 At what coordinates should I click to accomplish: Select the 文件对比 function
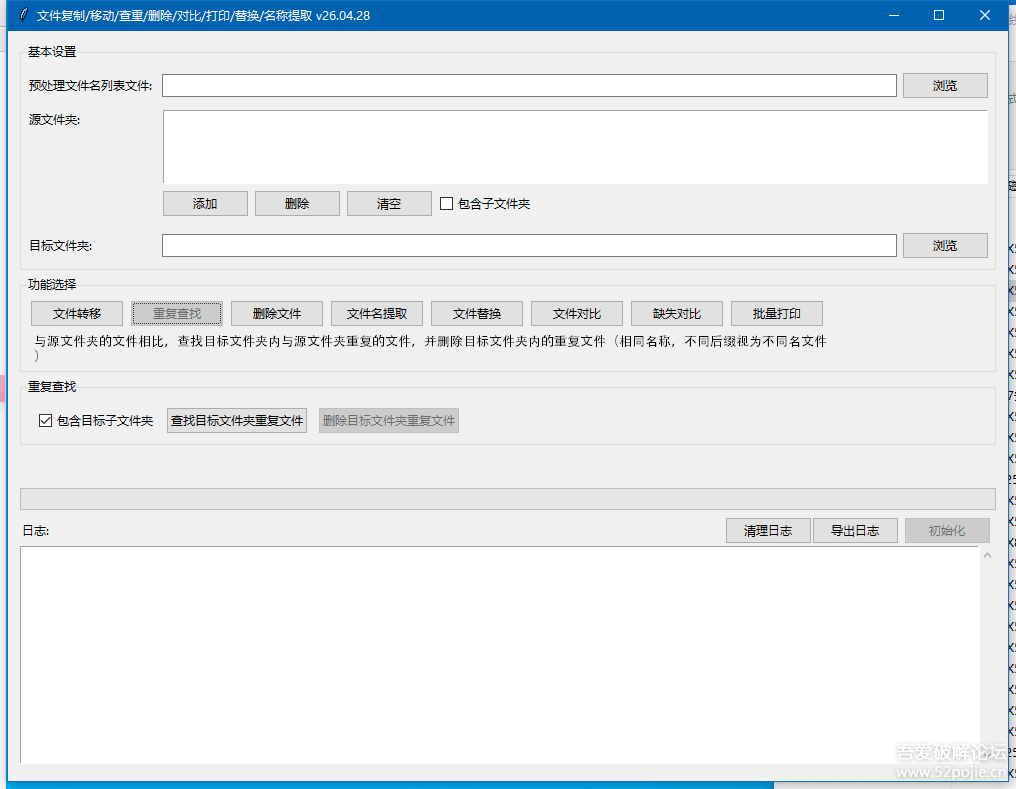[x=577, y=314]
